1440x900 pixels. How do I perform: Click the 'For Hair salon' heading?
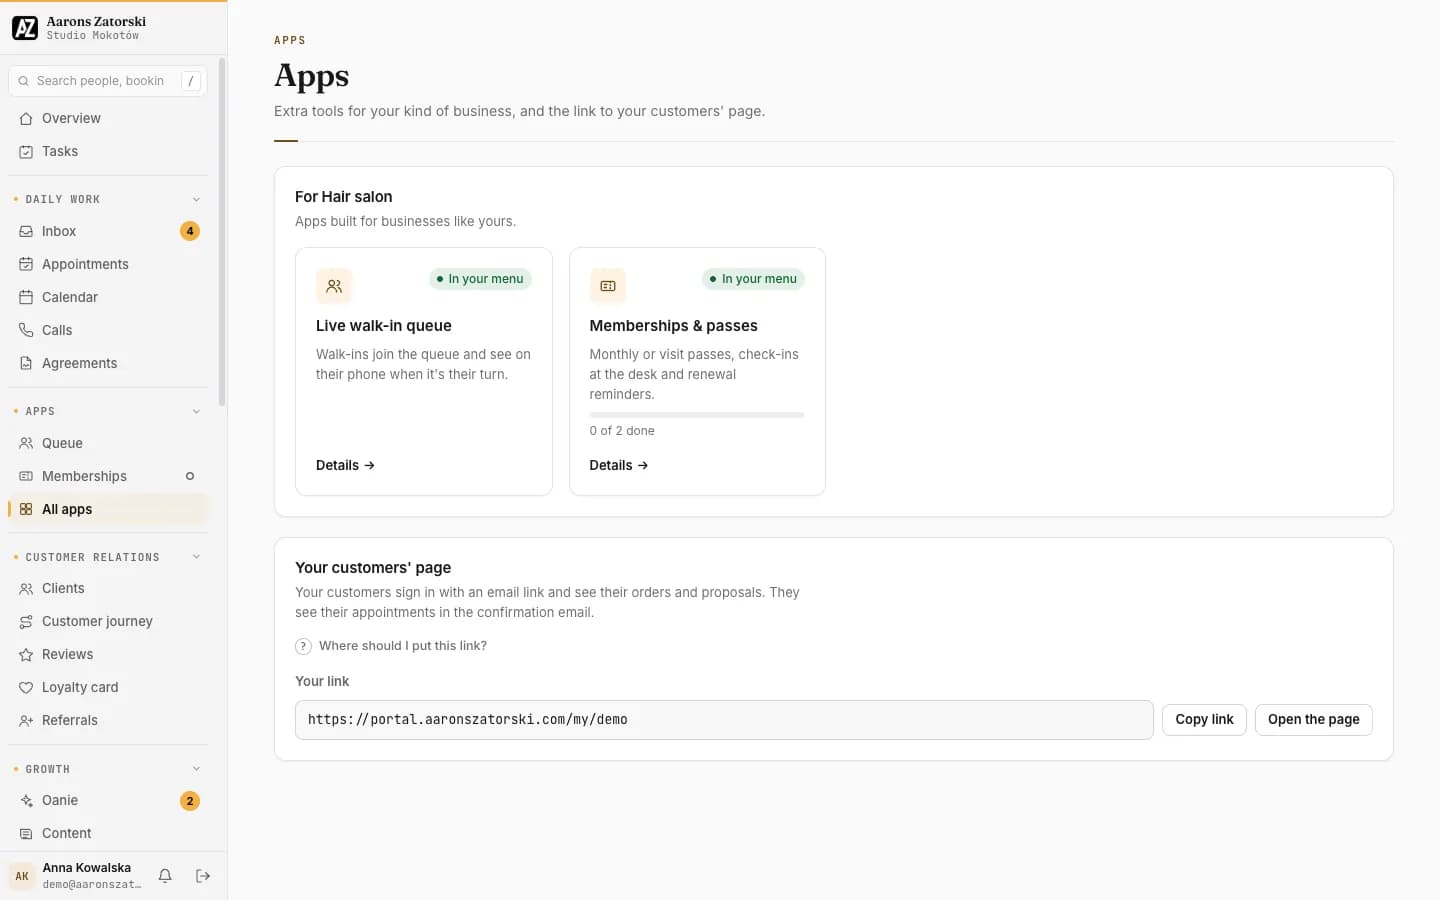[344, 197]
